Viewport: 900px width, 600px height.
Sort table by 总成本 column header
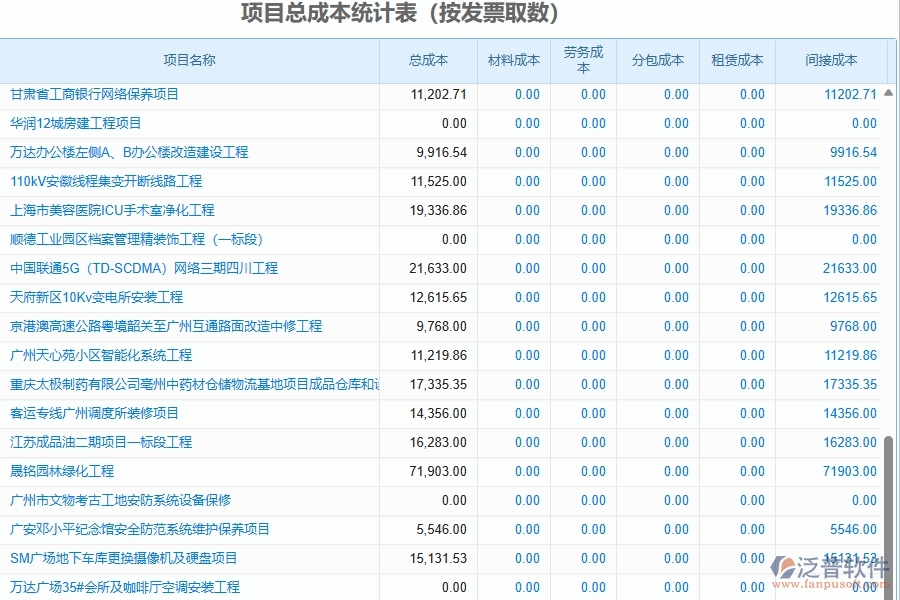[x=430, y=60]
